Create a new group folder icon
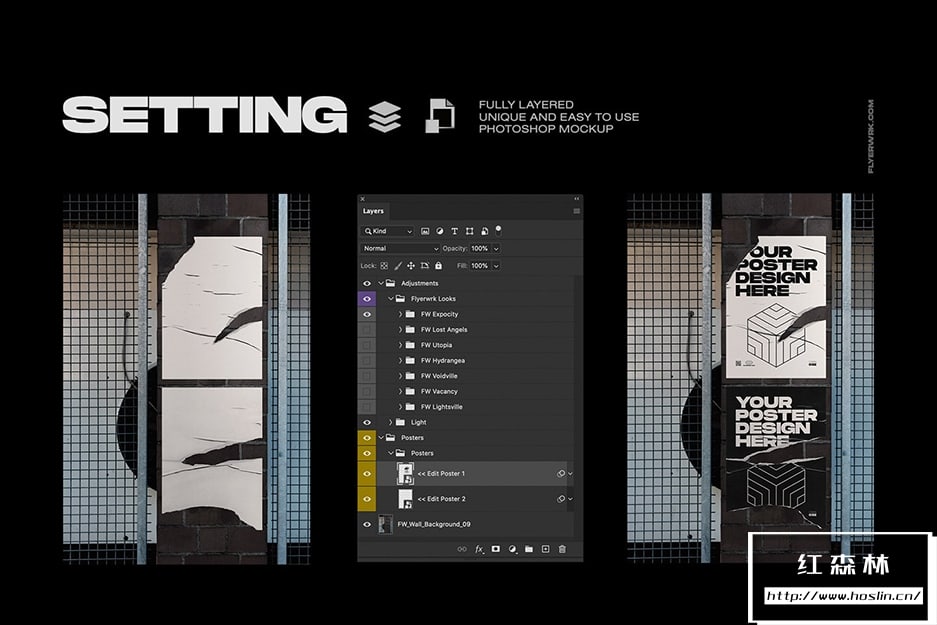This screenshot has height=625, width=937. click(x=529, y=549)
